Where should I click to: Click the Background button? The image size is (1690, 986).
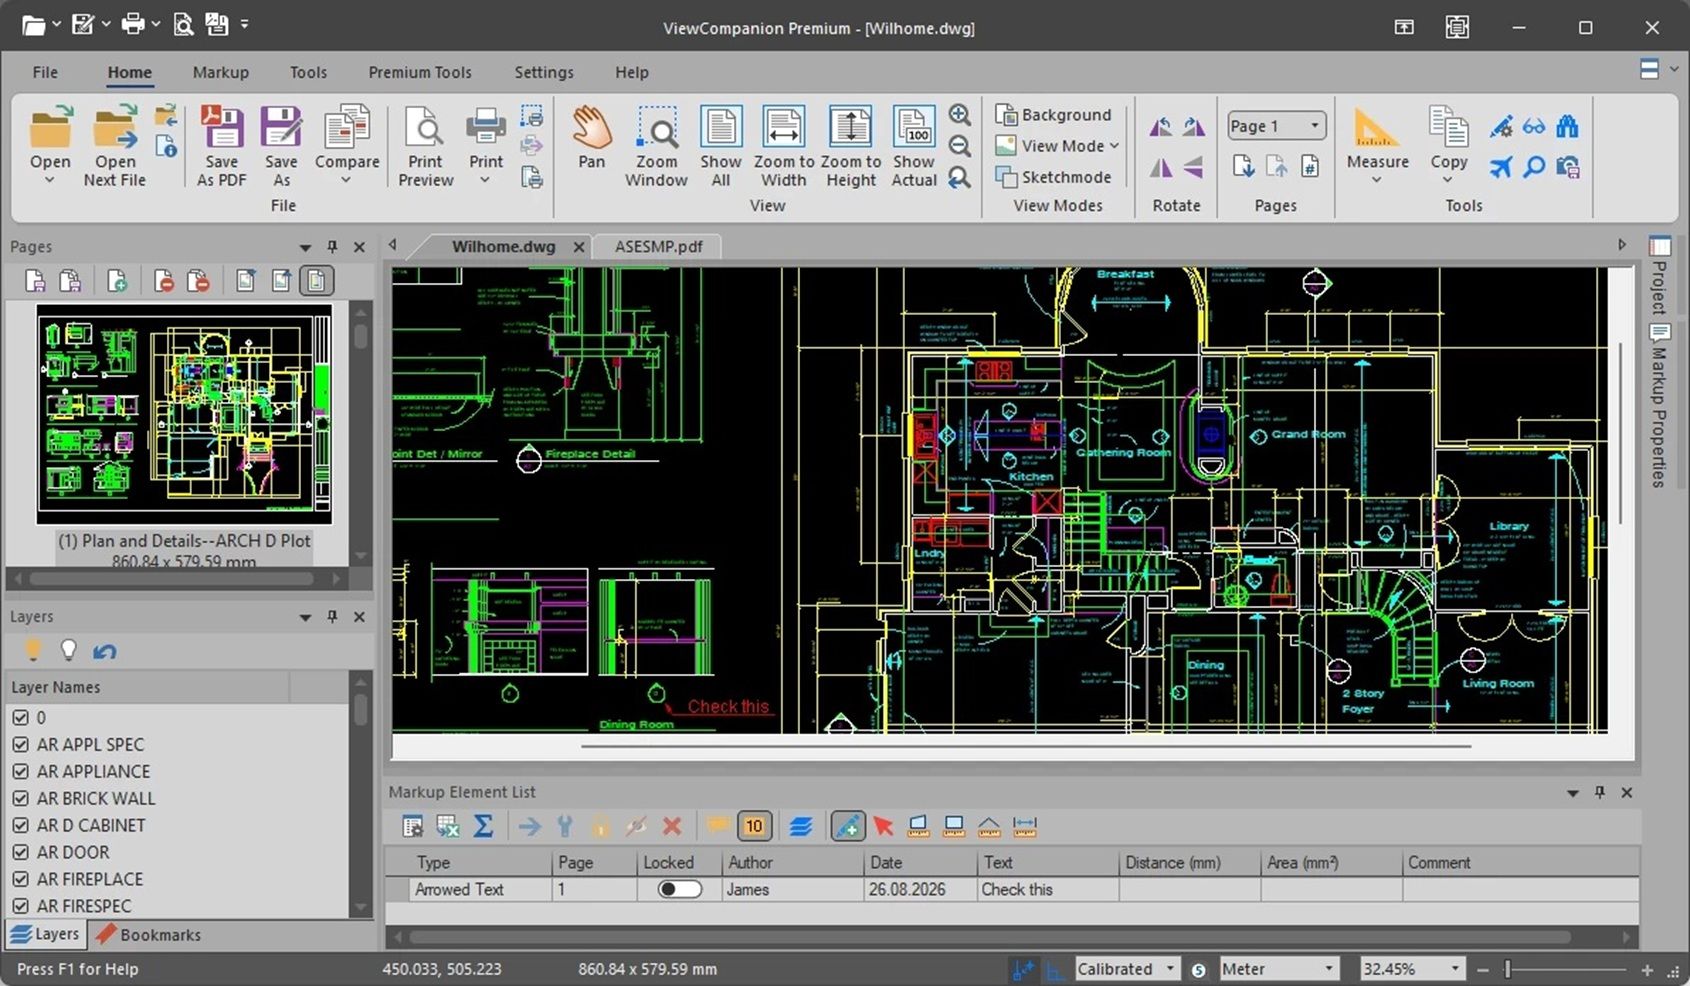[1054, 115]
